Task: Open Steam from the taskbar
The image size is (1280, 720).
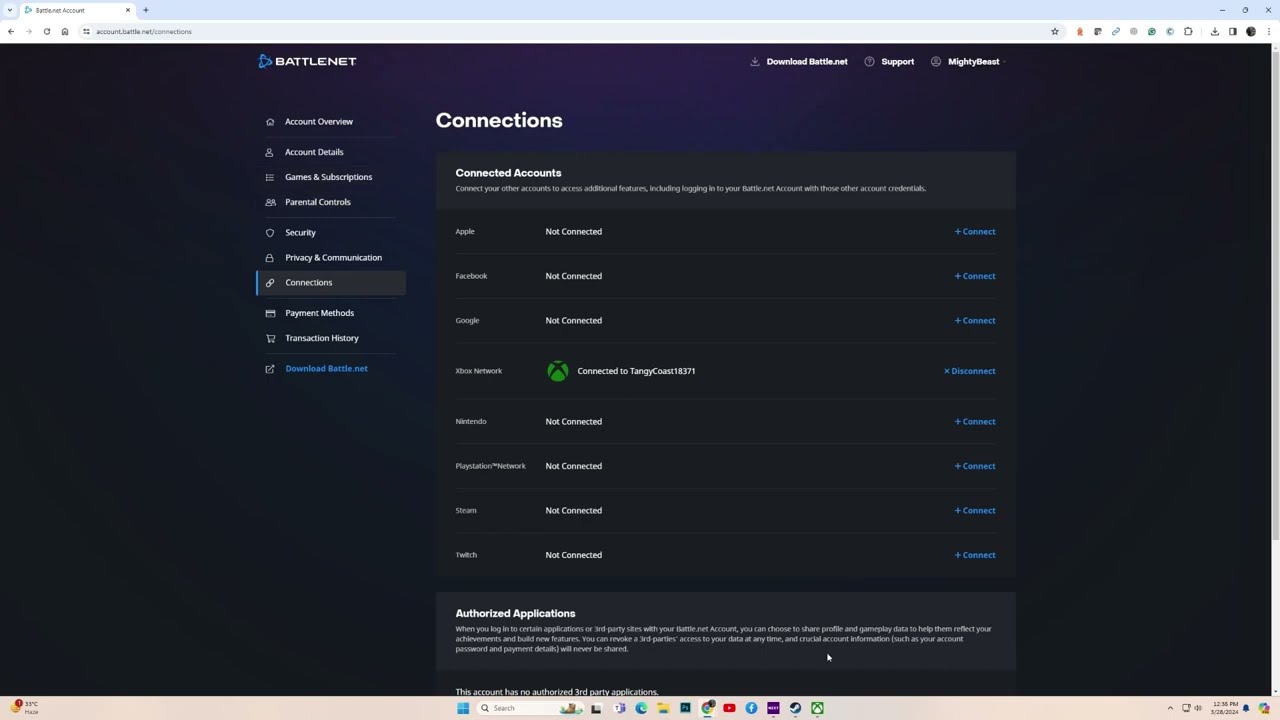Action: (795, 708)
